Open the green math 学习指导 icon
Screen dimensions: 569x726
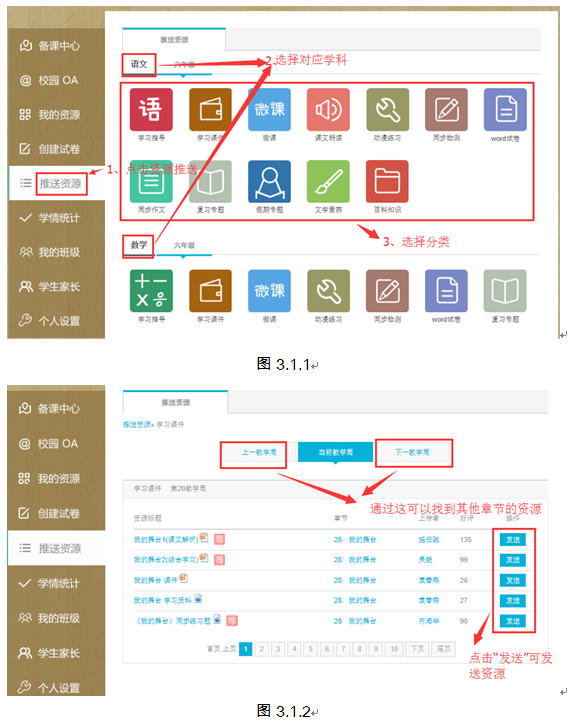(151, 291)
